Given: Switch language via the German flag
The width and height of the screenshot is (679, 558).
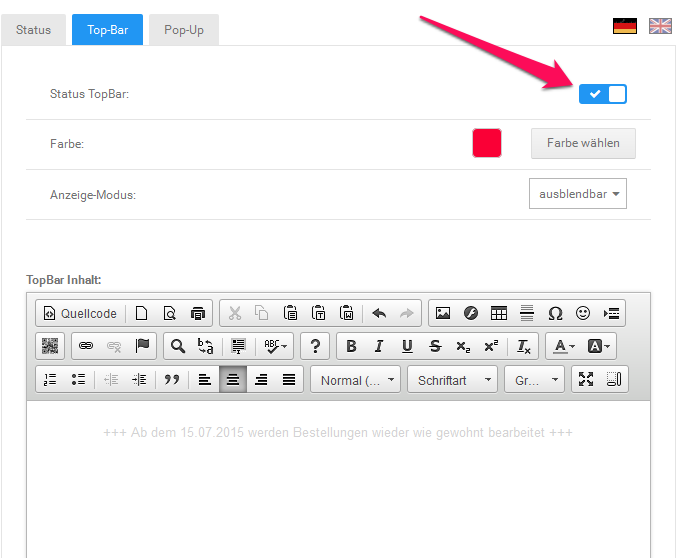Looking at the screenshot, I should [625, 26].
